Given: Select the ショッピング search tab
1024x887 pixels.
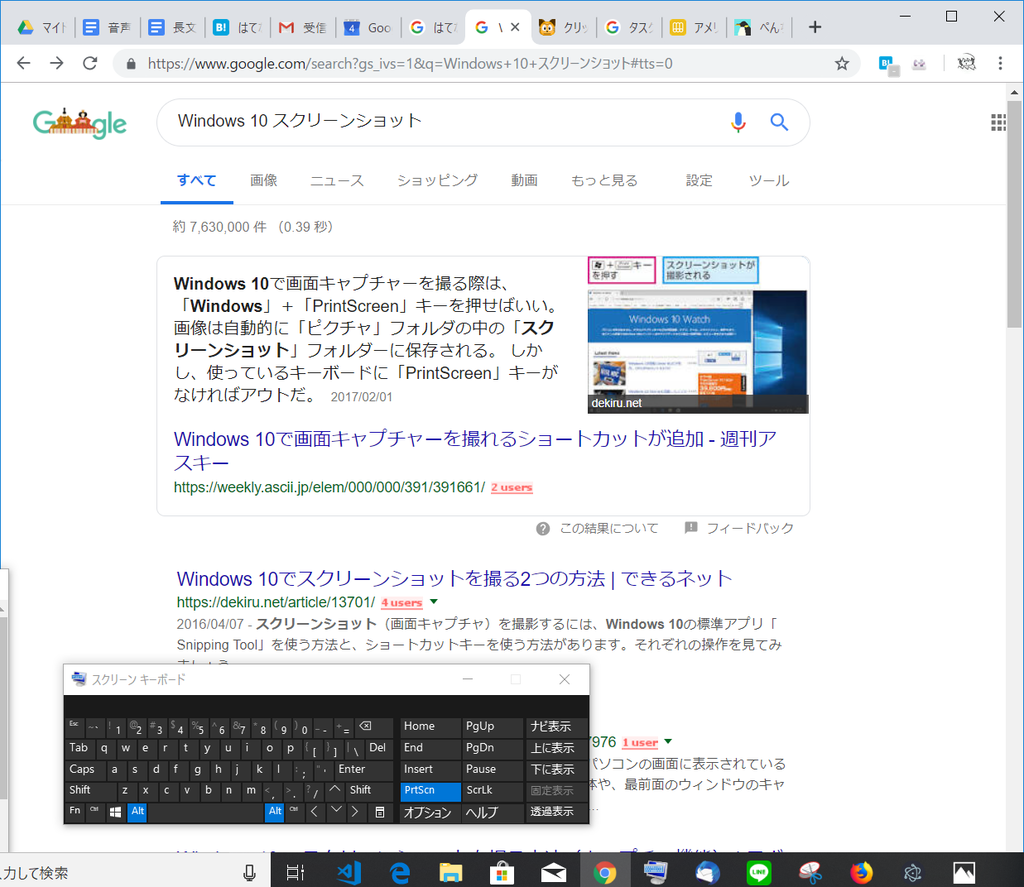Looking at the screenshot, I should click(x=438, y=180).
